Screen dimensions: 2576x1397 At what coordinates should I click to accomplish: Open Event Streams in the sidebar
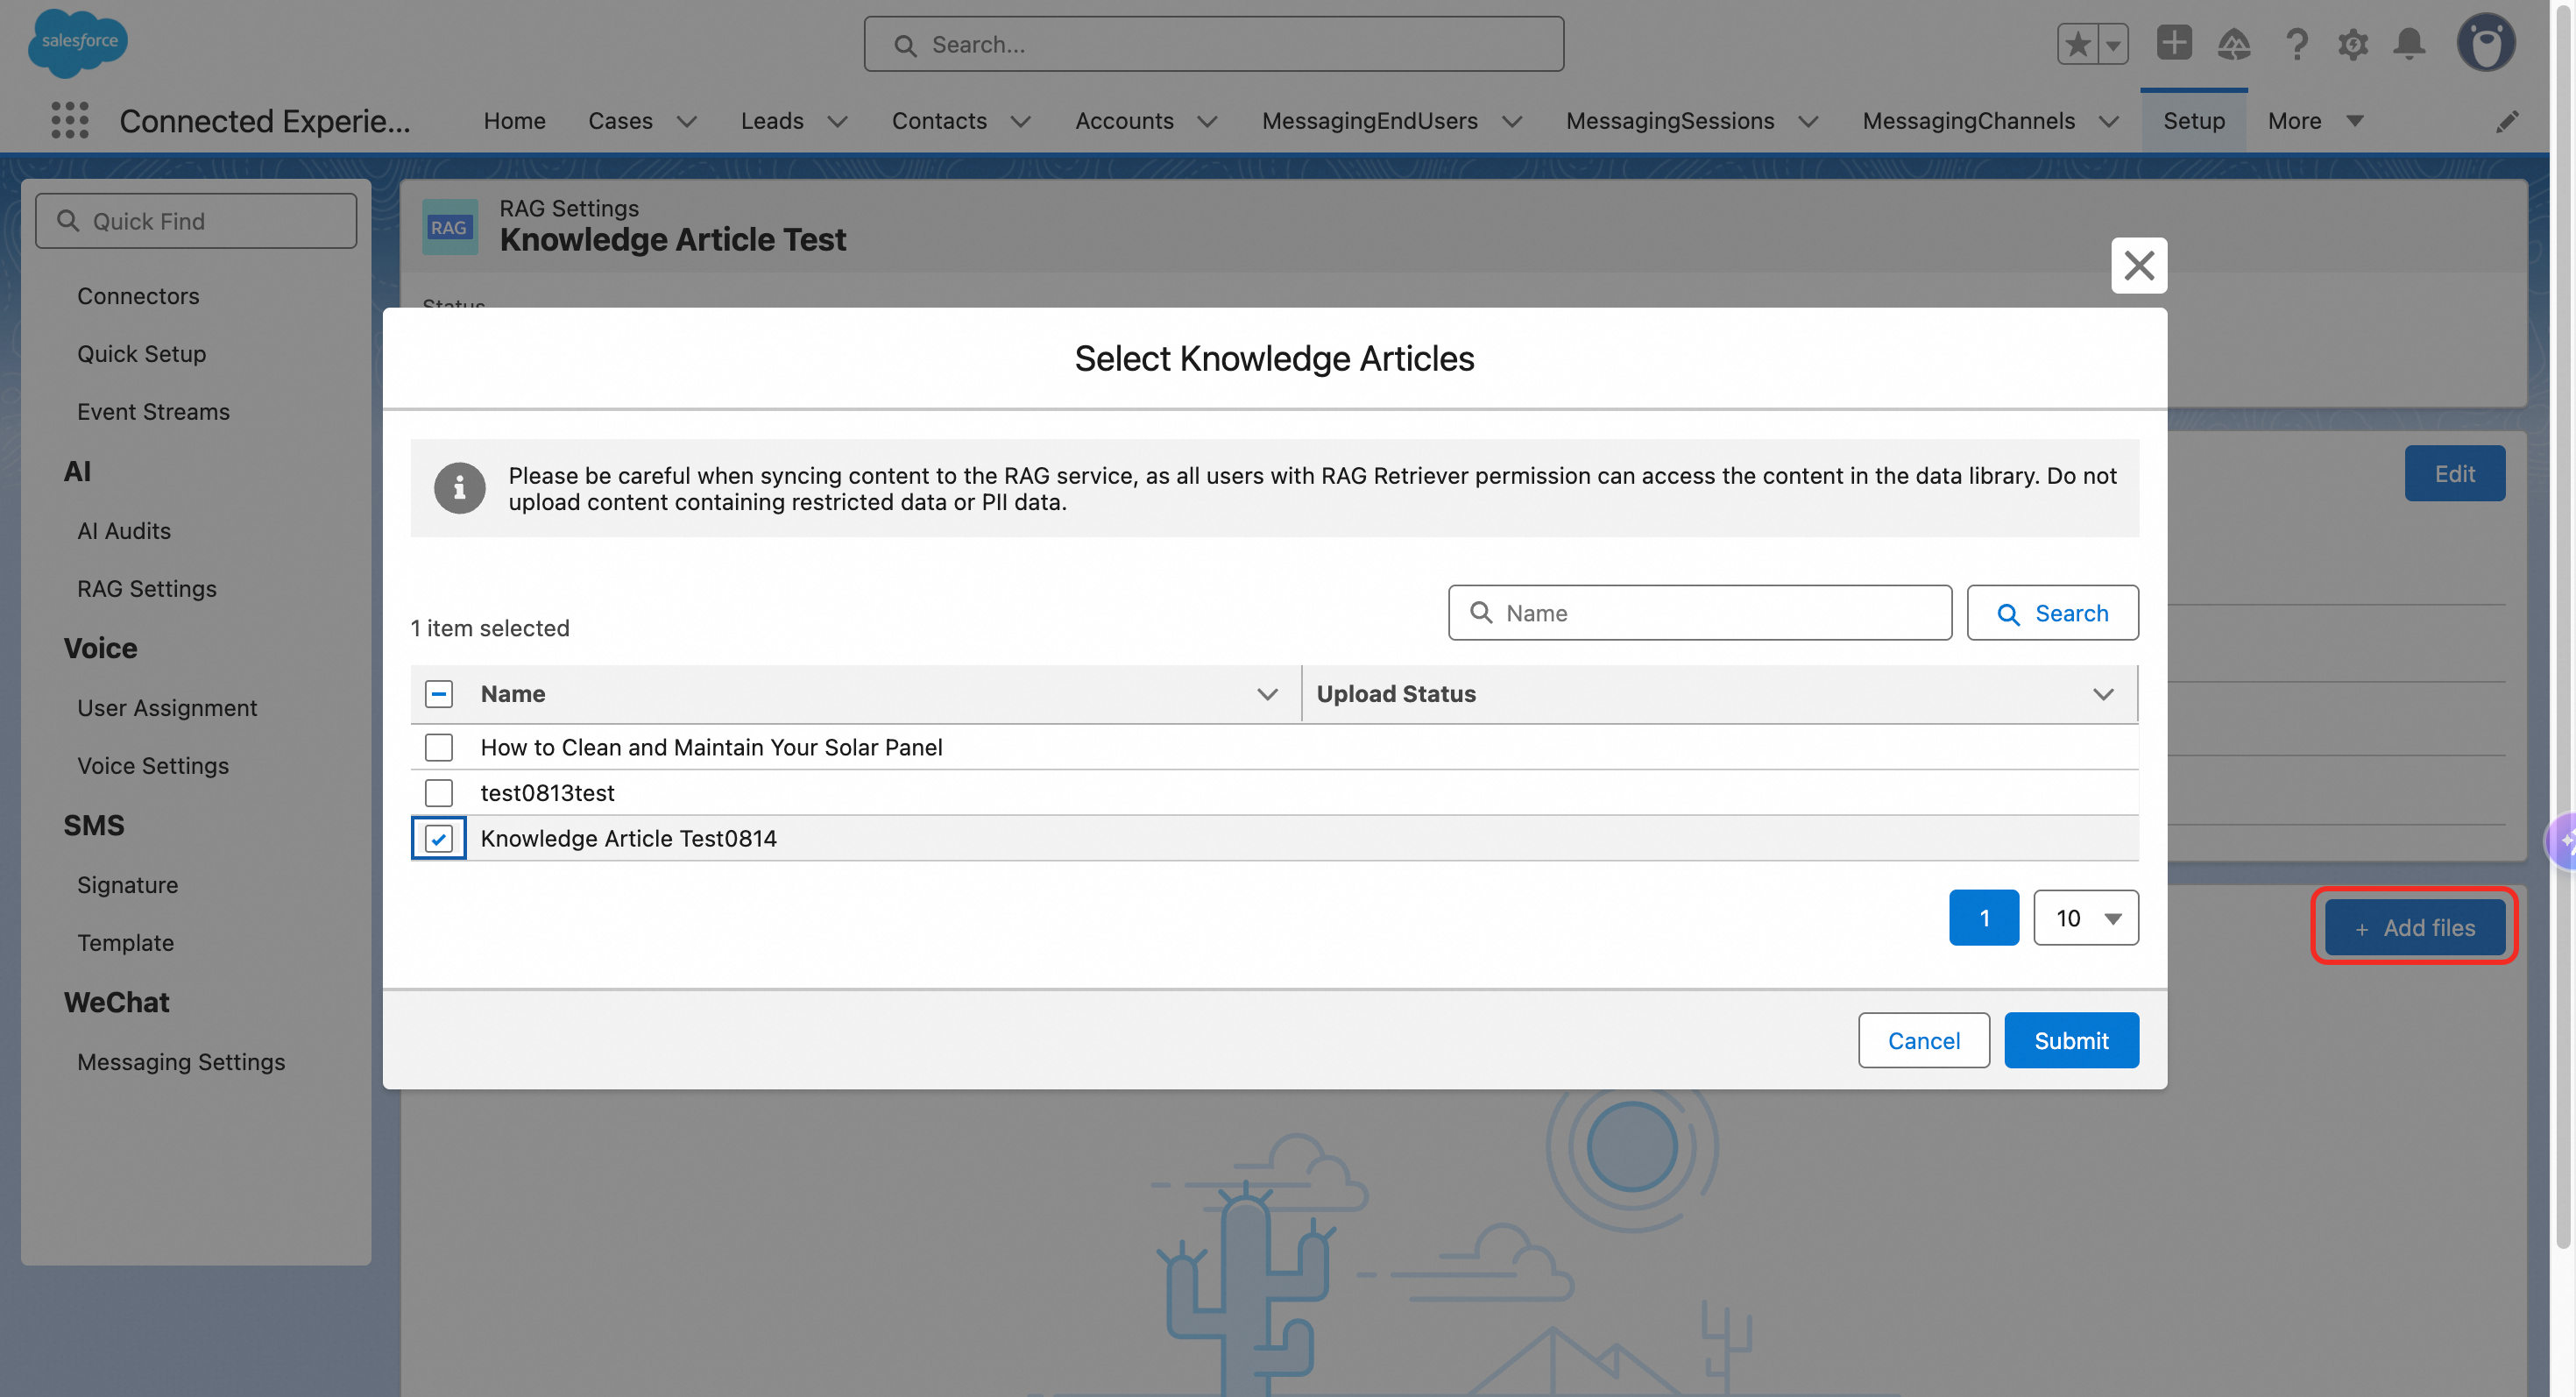[154, 412]
